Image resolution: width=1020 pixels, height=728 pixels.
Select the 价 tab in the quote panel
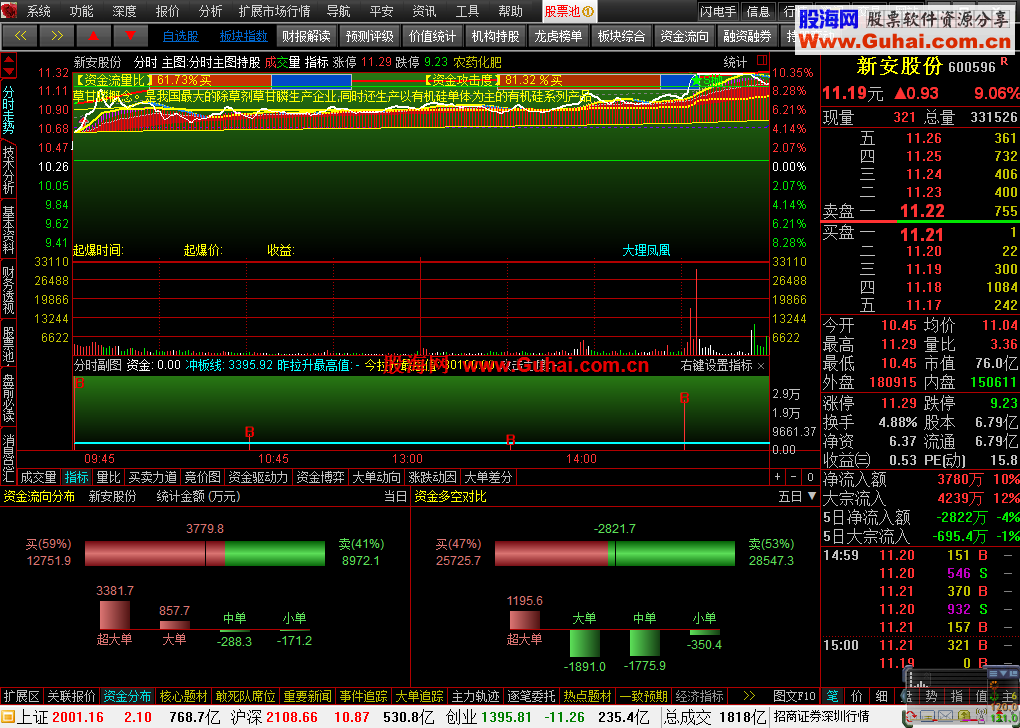tap(857, 696)
